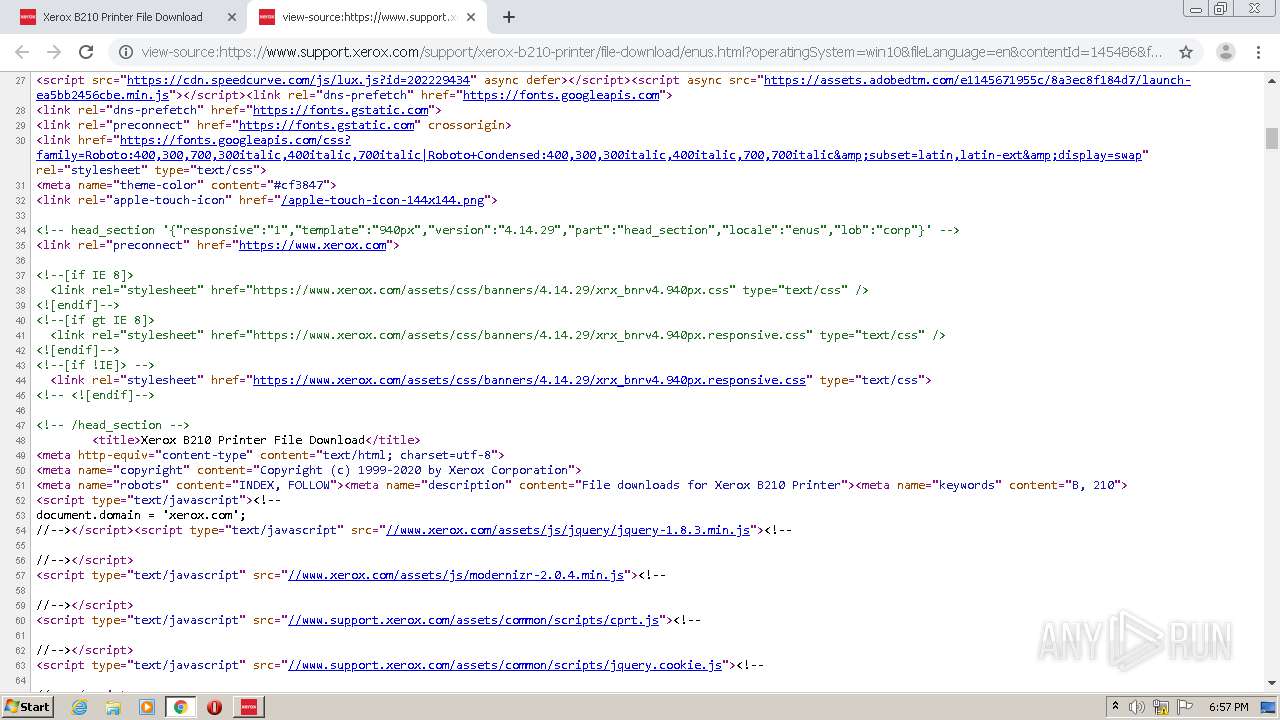Open the modernizr-2.0.4.min.js link

(x=455, y=575)
